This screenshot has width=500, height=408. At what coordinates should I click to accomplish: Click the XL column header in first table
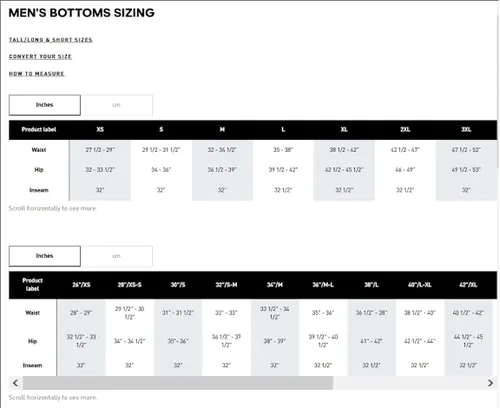point(344,129)
